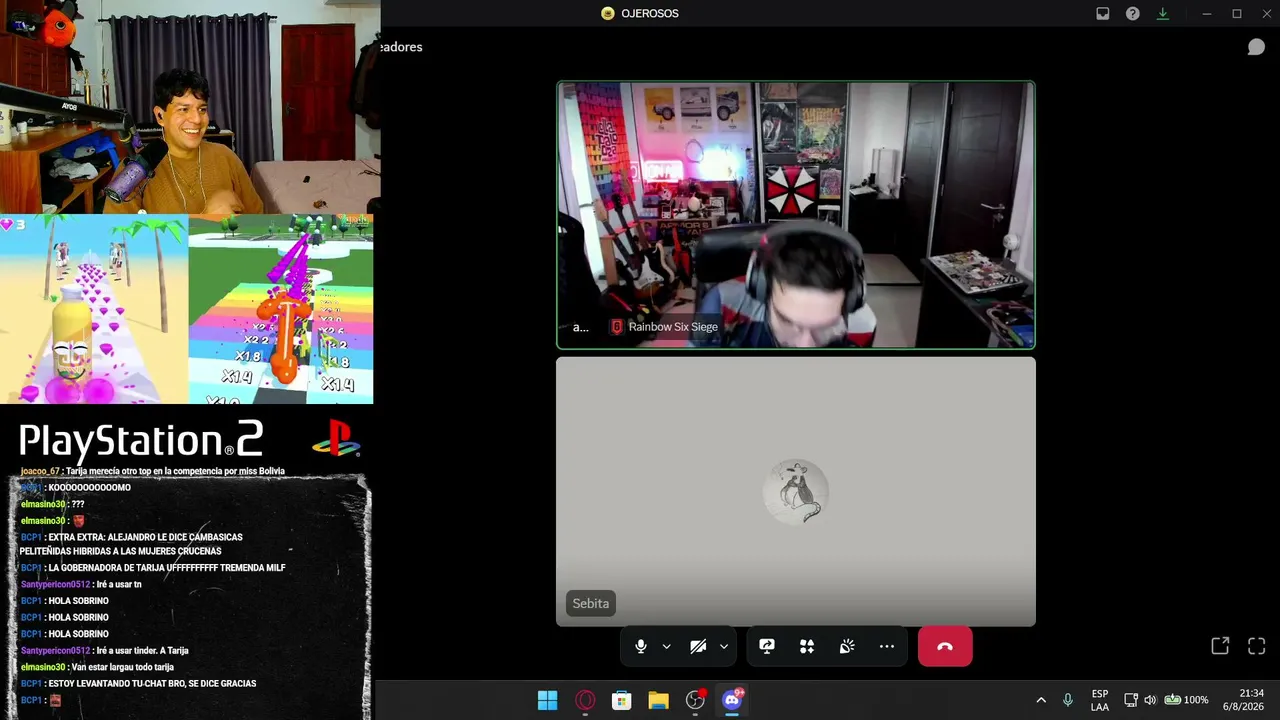Viewport: 1280px width, 720px height.
Task: Click the battery 100% indicator
Action: point(1186,700)
